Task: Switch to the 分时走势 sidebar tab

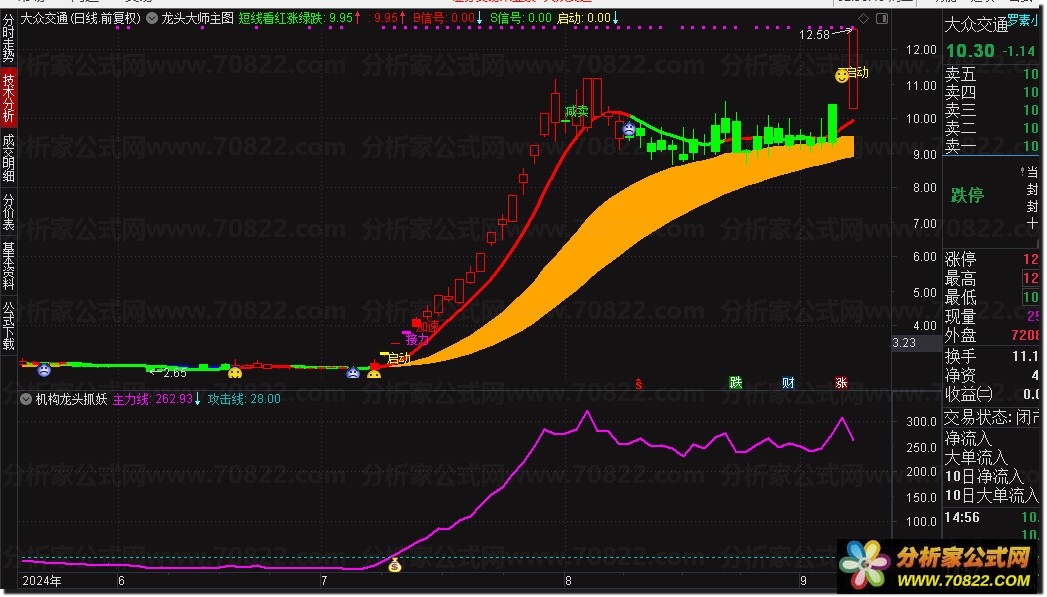Action: [9, 37]
